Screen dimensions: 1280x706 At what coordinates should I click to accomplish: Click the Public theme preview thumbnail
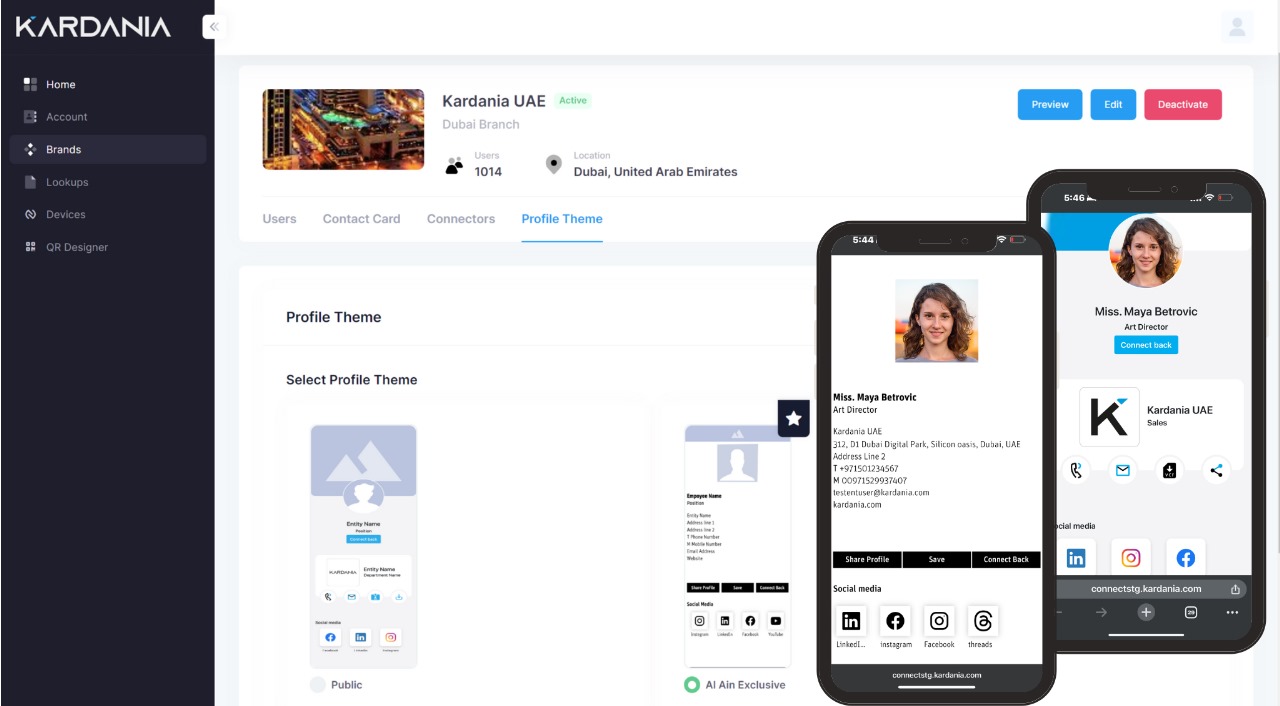coord(363,546)
